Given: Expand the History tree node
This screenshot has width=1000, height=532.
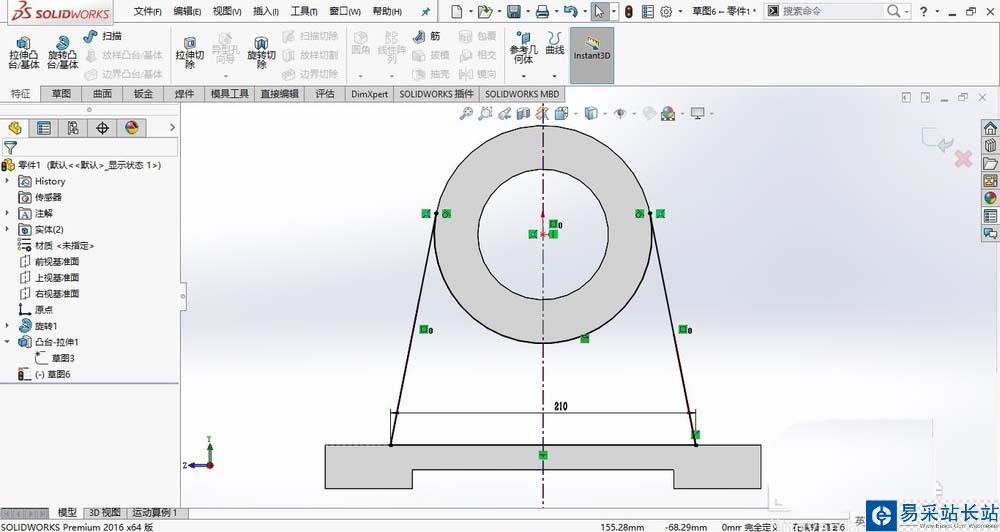Looking at the screenshot, I should (9, 181).
